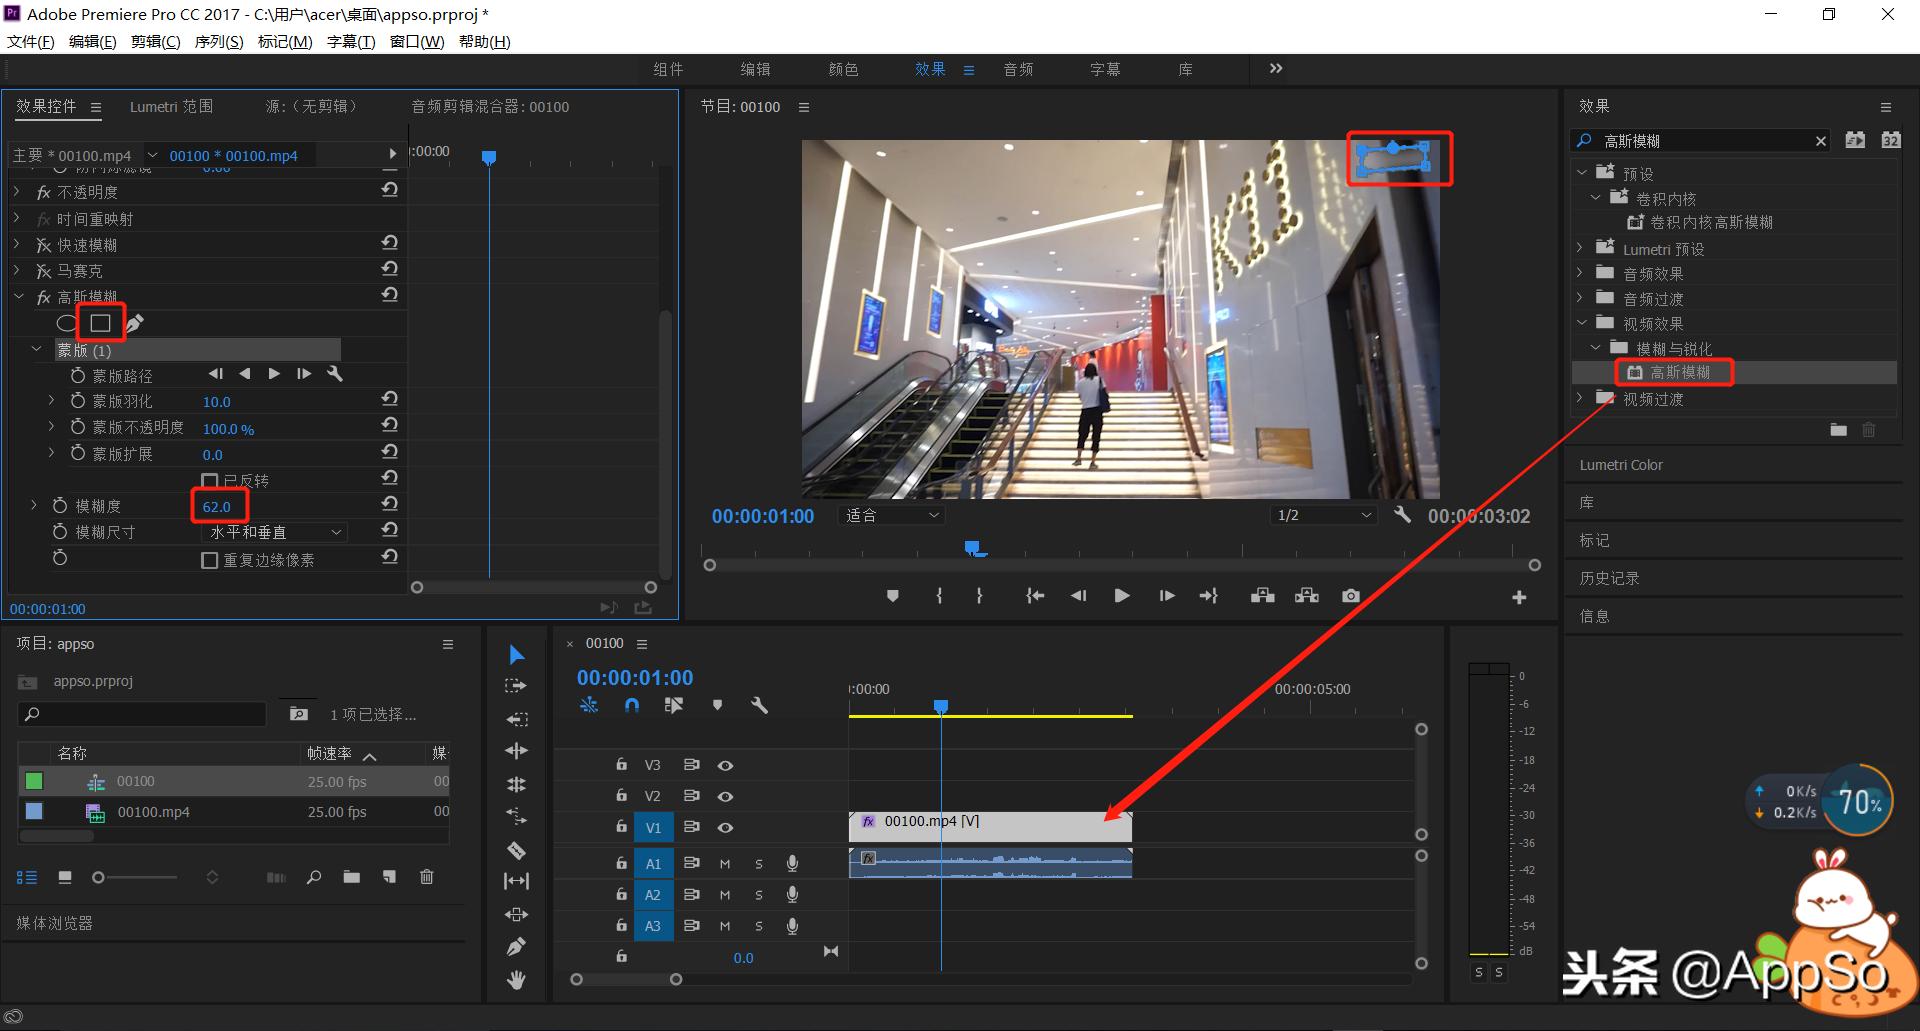
Task: Toggle snap magnet icon in the timeline
Action: pyautogui.click(x=631, y=705)
